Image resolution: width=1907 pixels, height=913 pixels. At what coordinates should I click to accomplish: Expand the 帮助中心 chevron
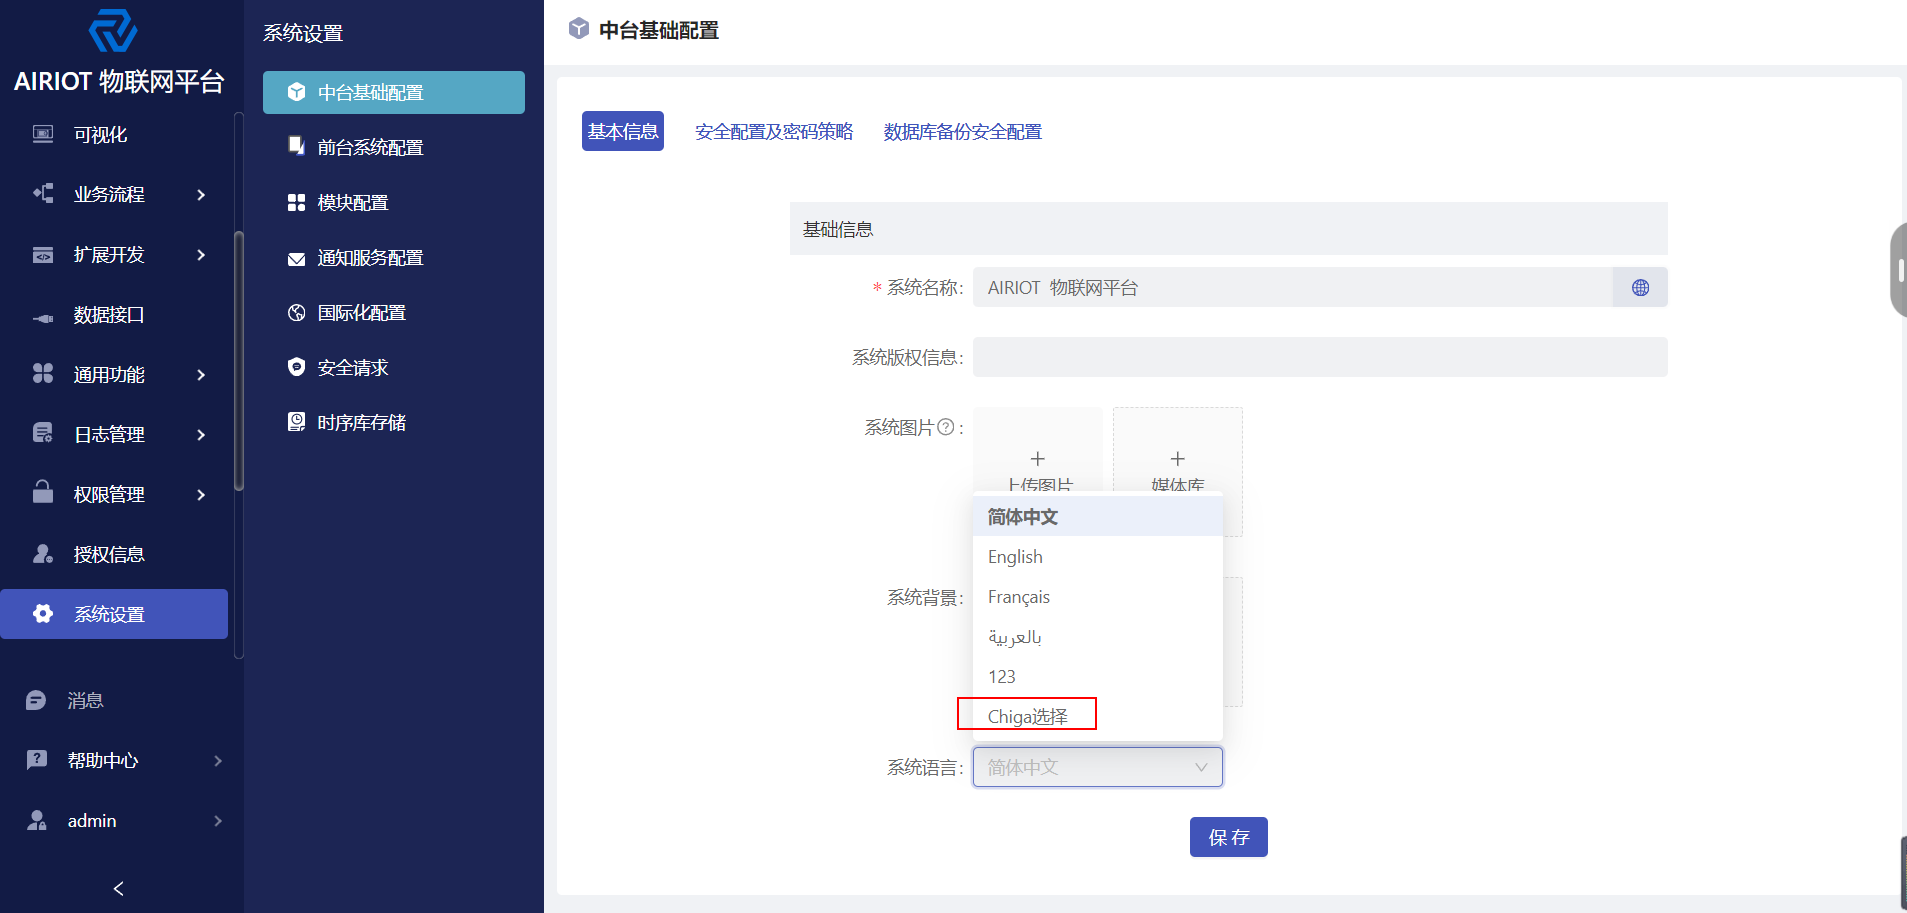(218, 760)
